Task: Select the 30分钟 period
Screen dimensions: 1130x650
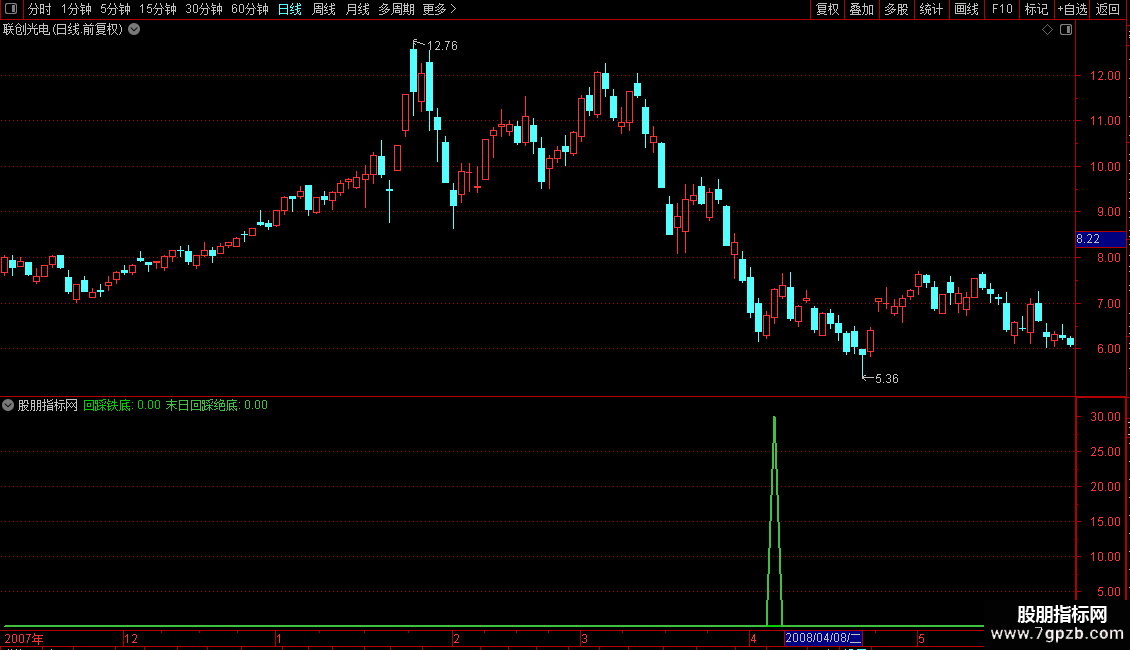Action: (204, 9)
